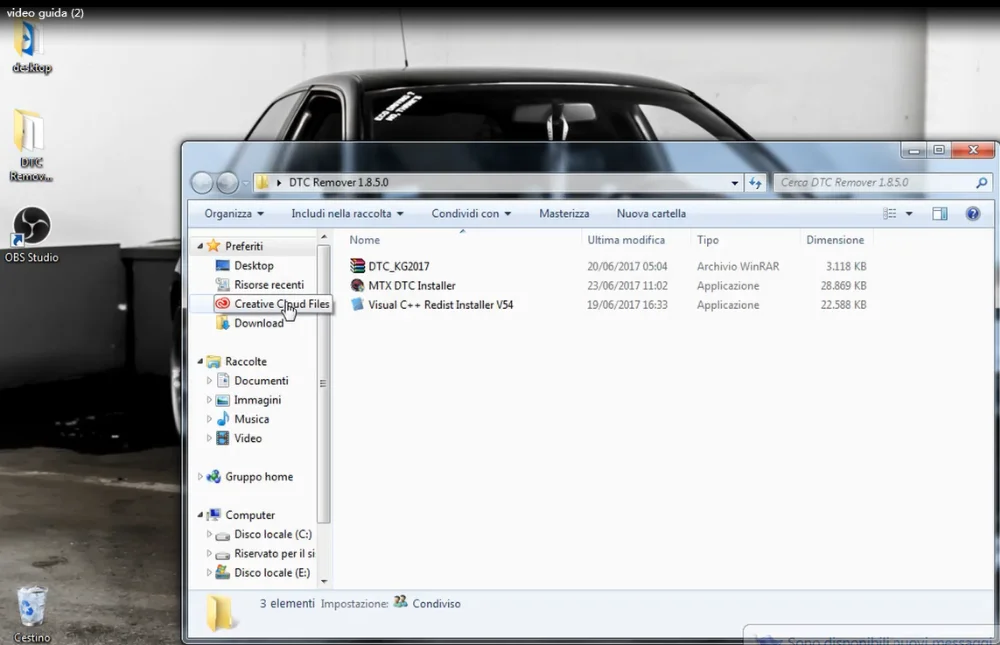Expand the Musica library node
Screen dimensions: 1000x645
(x=209, y=419)
